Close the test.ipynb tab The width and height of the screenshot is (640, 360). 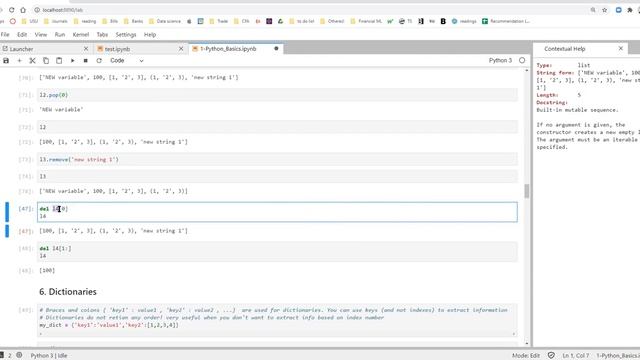[181, 49]
